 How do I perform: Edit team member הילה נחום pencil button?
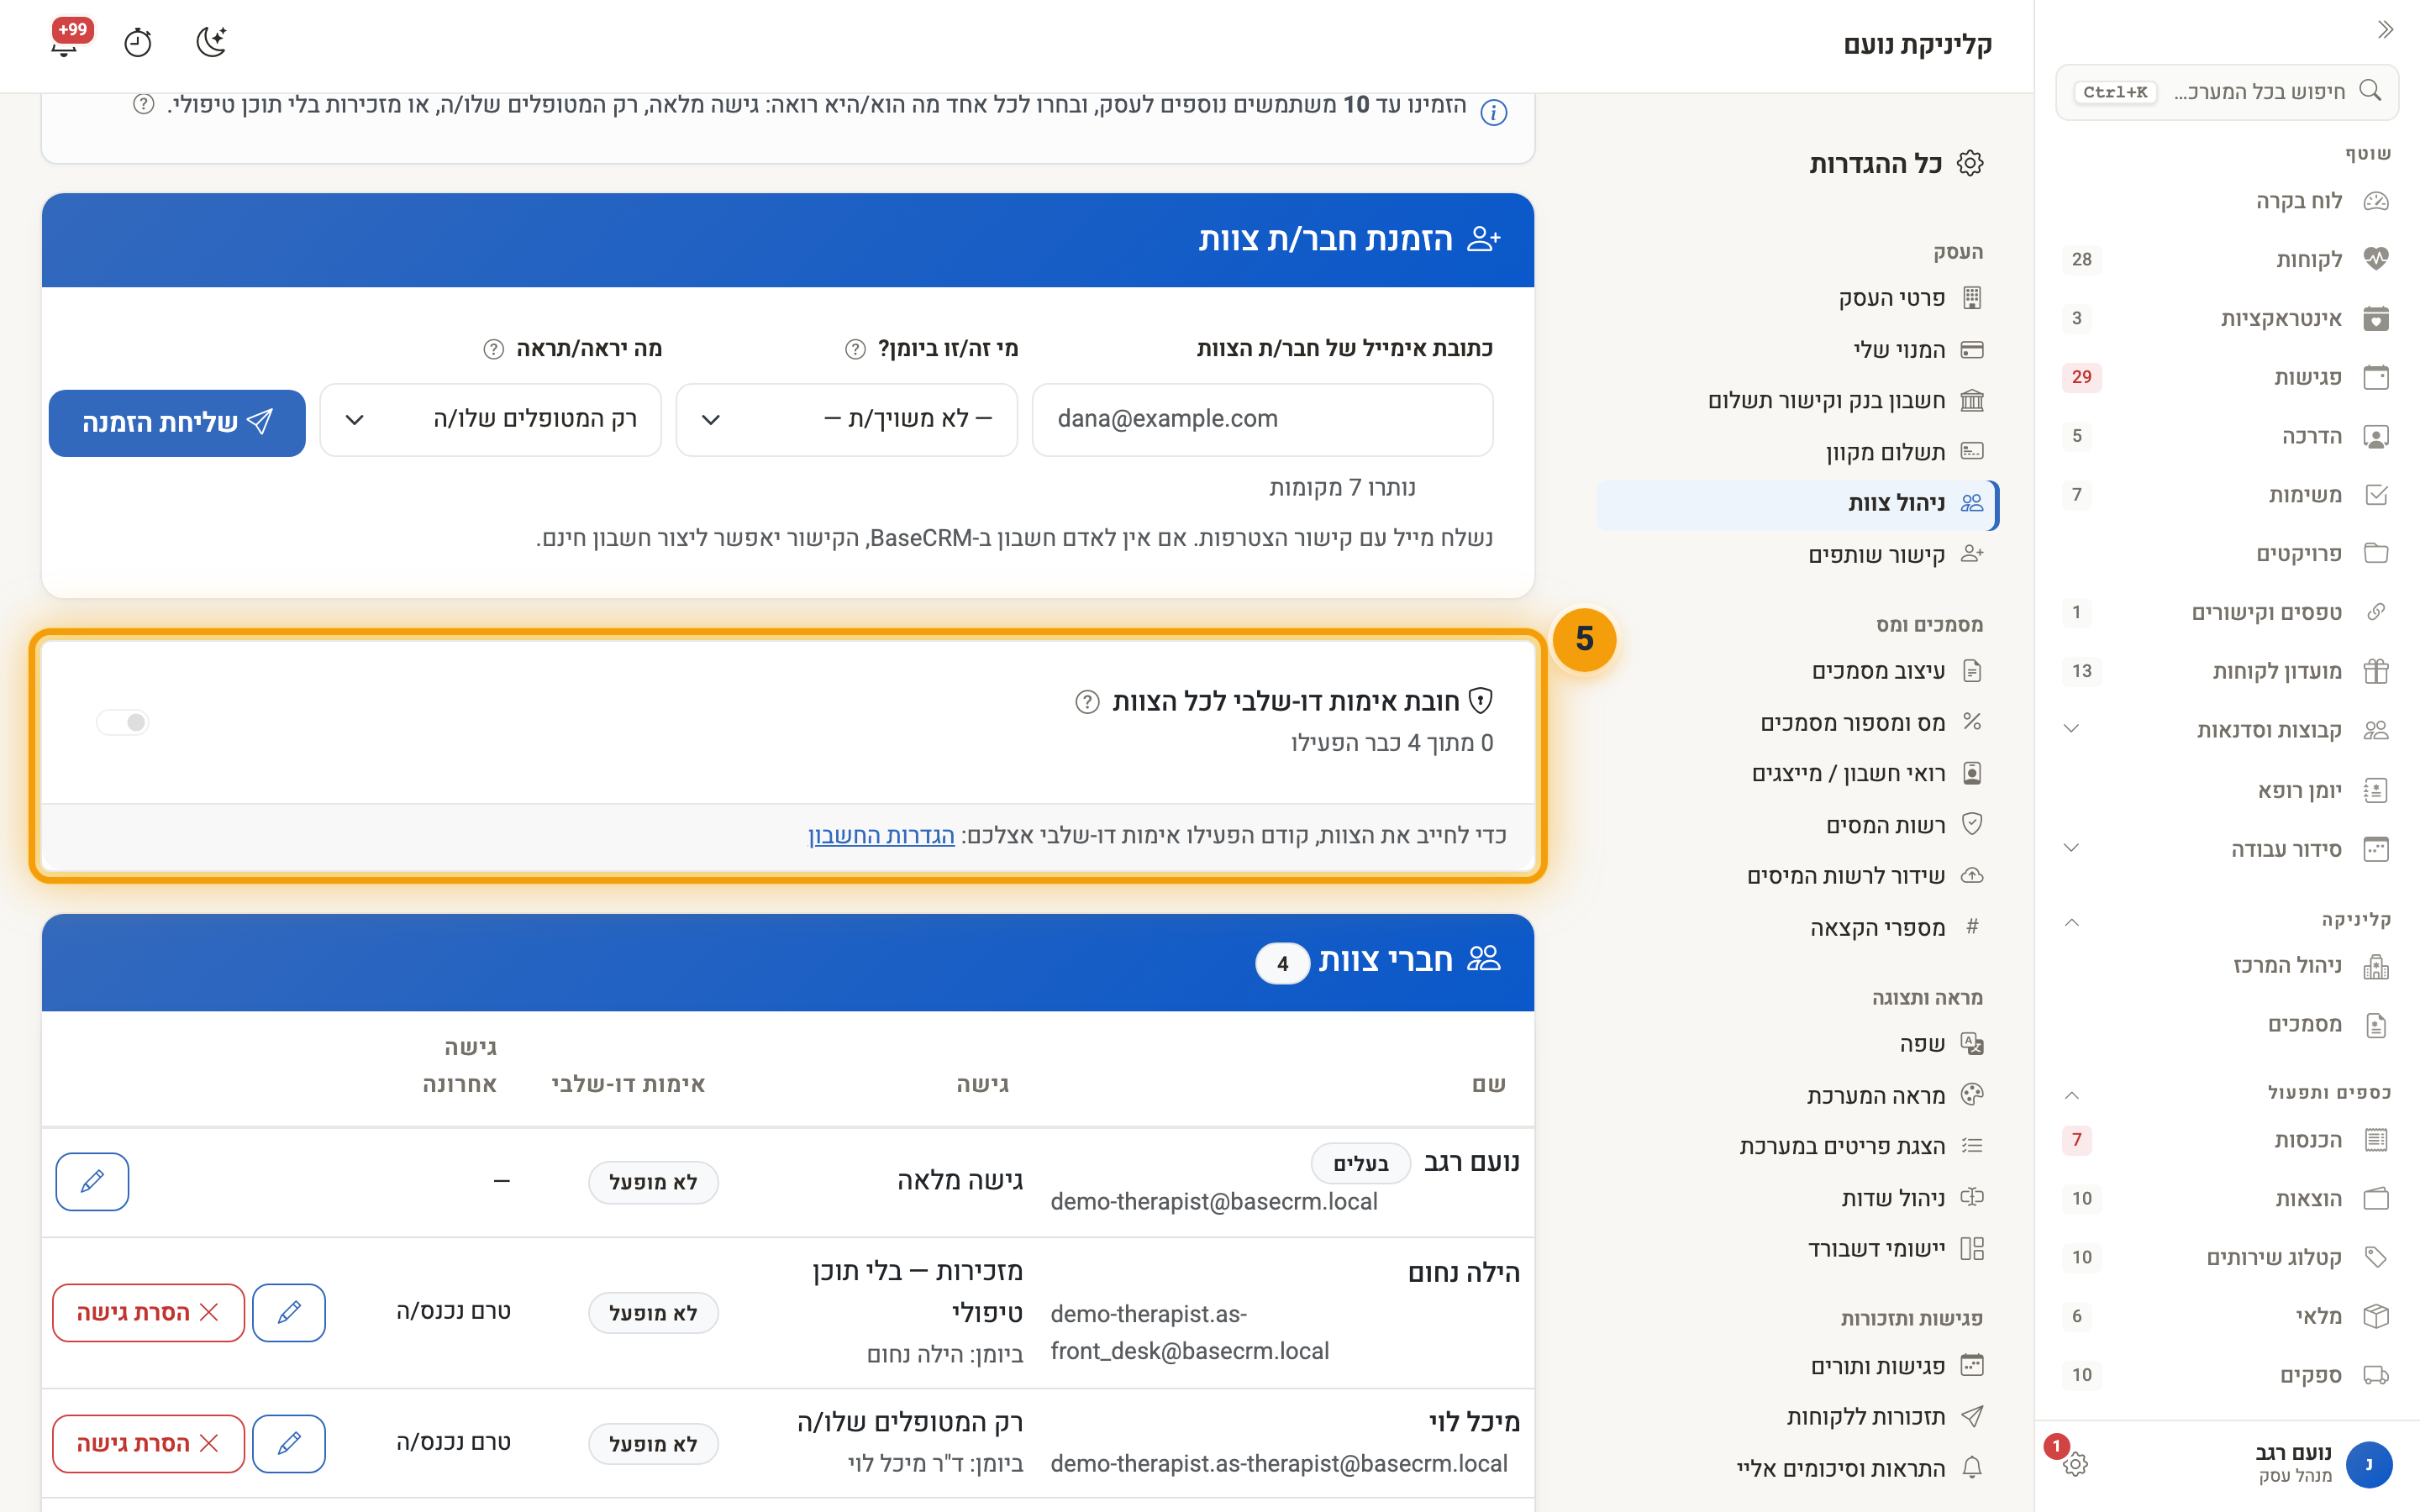(289, 1312)
